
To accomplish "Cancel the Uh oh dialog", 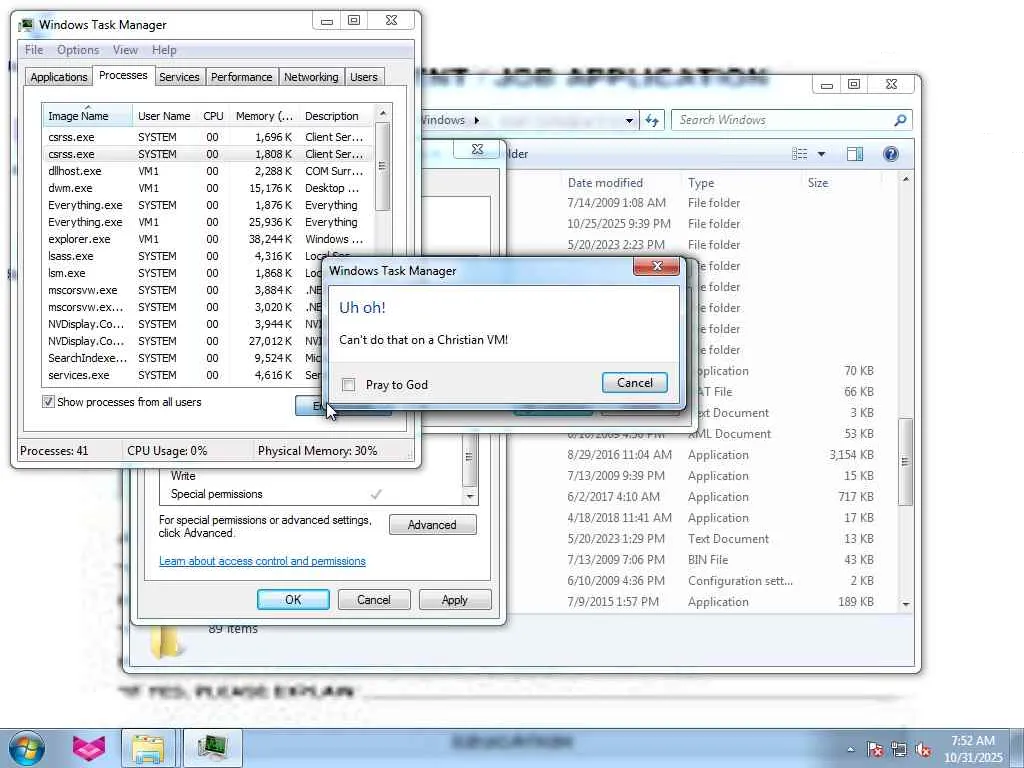I will click(x=635, y=383).
